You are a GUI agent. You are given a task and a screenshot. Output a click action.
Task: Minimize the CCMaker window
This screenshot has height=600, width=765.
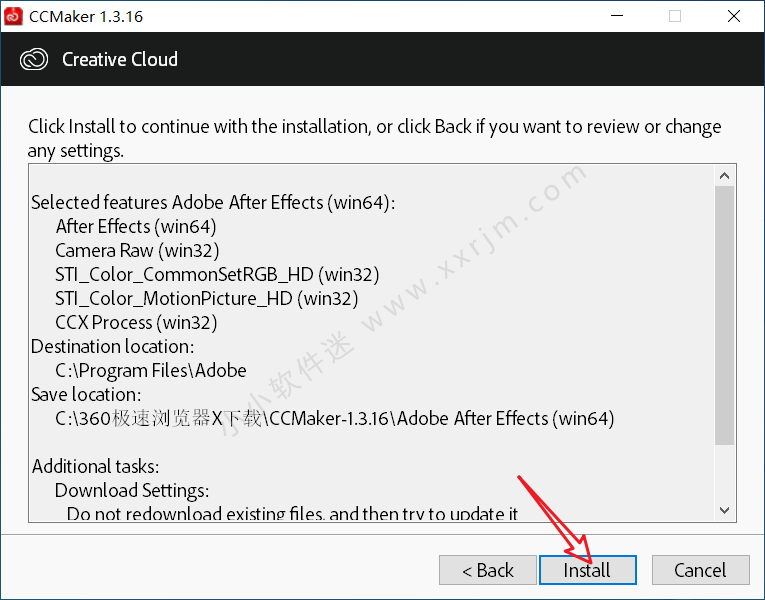point(617,16)
